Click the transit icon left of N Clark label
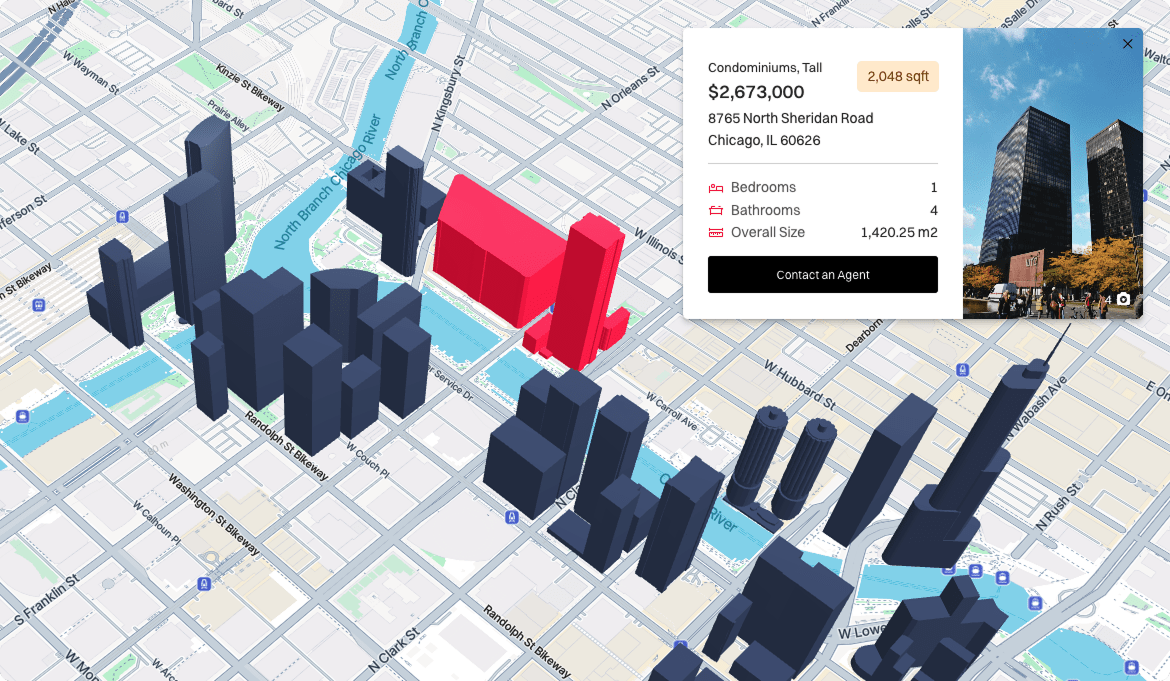The width and height of the screenshot is (1170, 681). (x=512, y=517)
